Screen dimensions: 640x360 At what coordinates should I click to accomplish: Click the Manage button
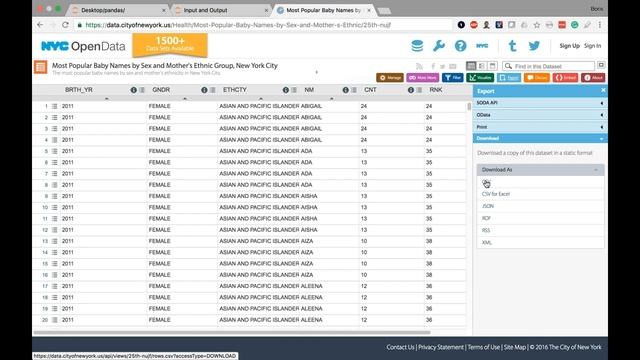point(390,78)
